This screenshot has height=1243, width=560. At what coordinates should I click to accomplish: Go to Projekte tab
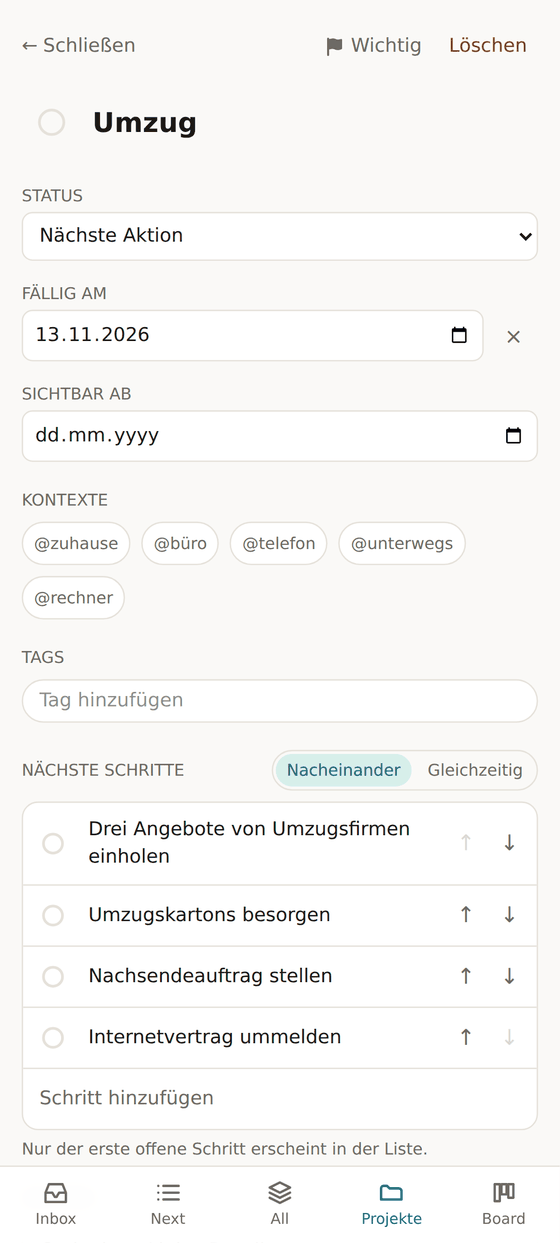point(392,1204)
